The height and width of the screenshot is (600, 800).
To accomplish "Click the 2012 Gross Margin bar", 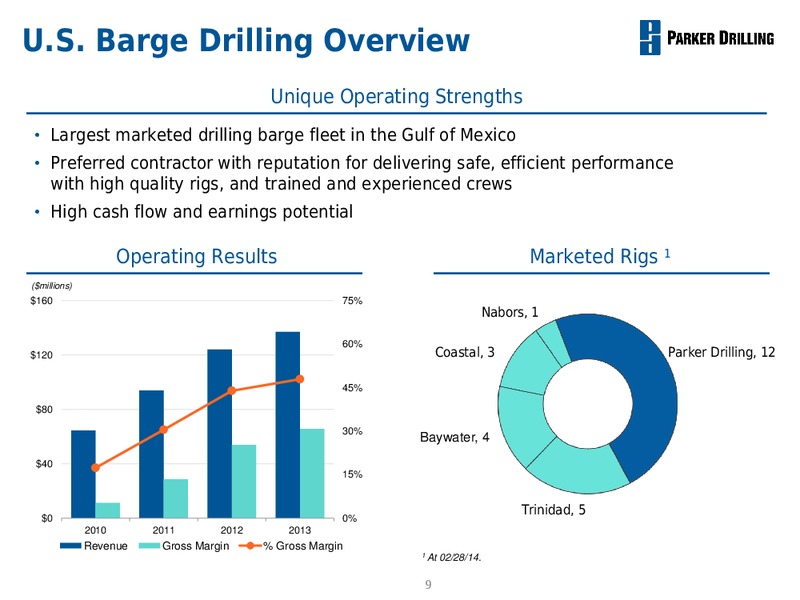I will [244, 482].
